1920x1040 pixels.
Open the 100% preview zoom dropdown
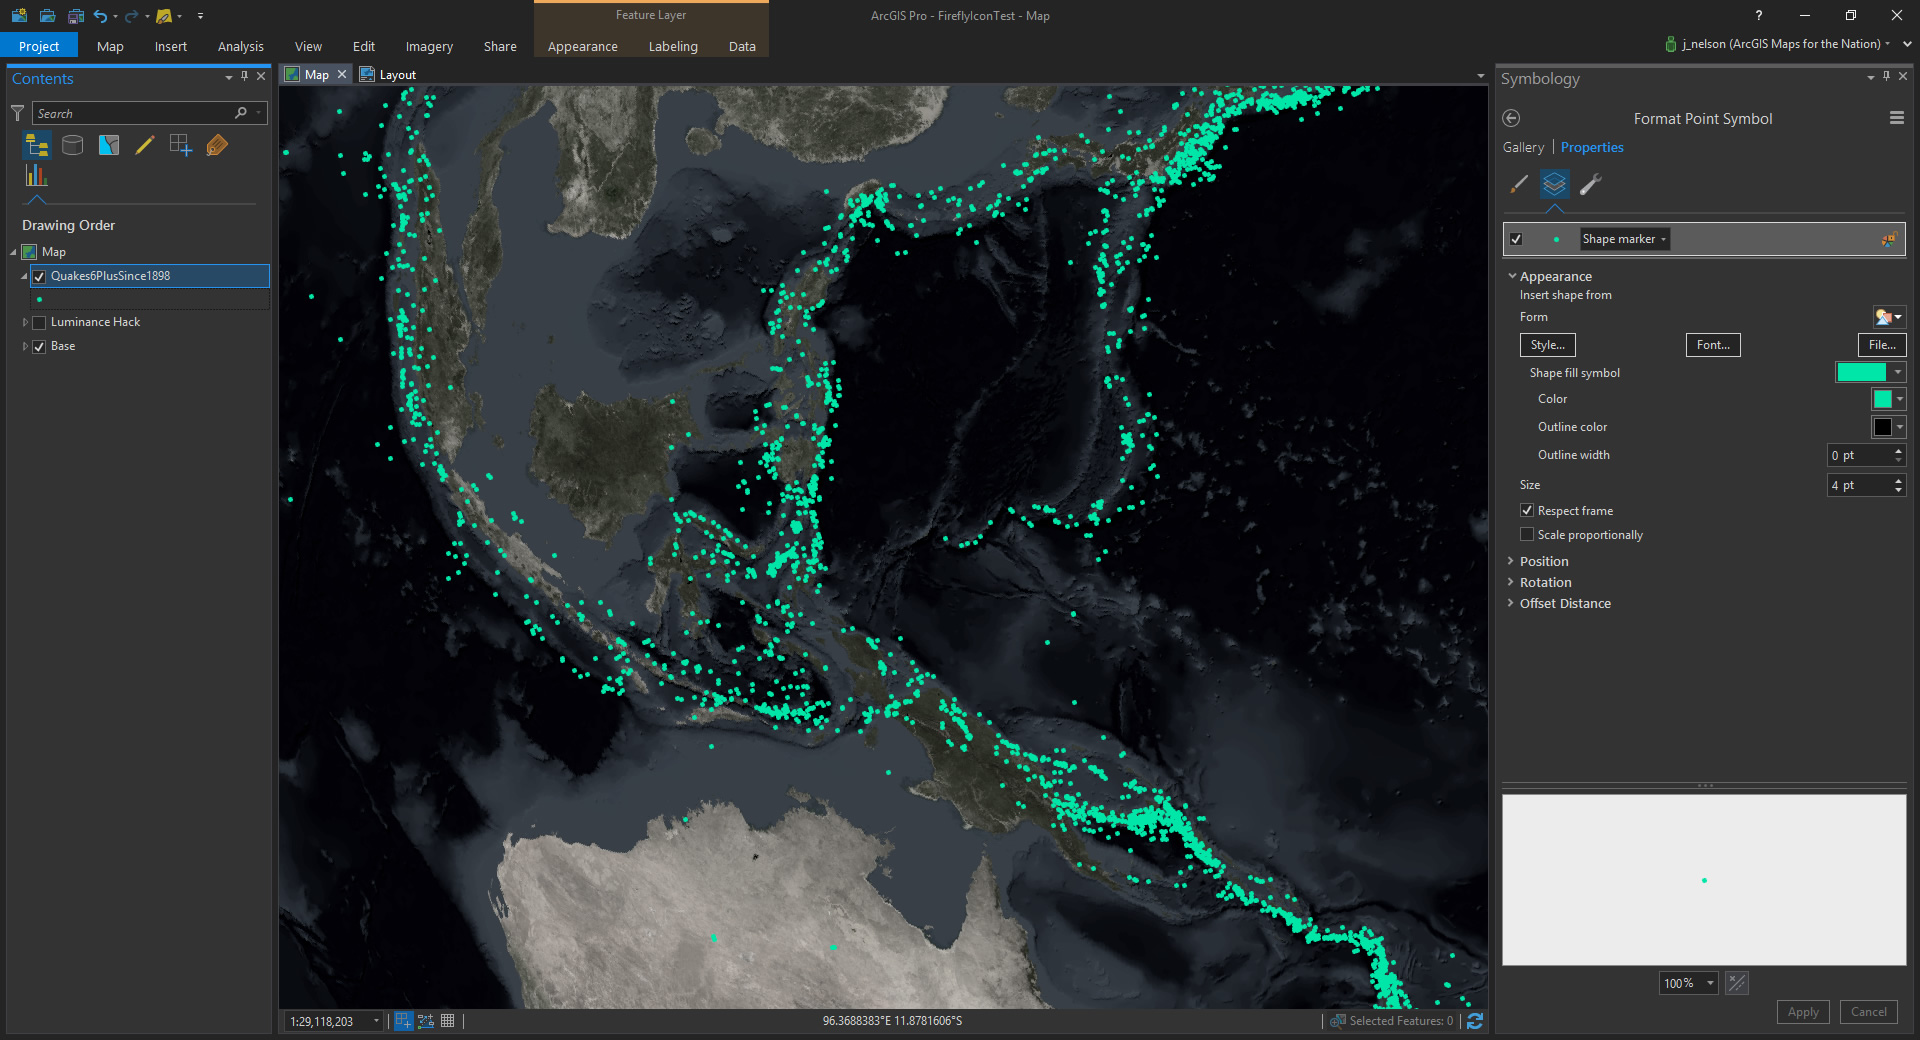coord(1710,983)
